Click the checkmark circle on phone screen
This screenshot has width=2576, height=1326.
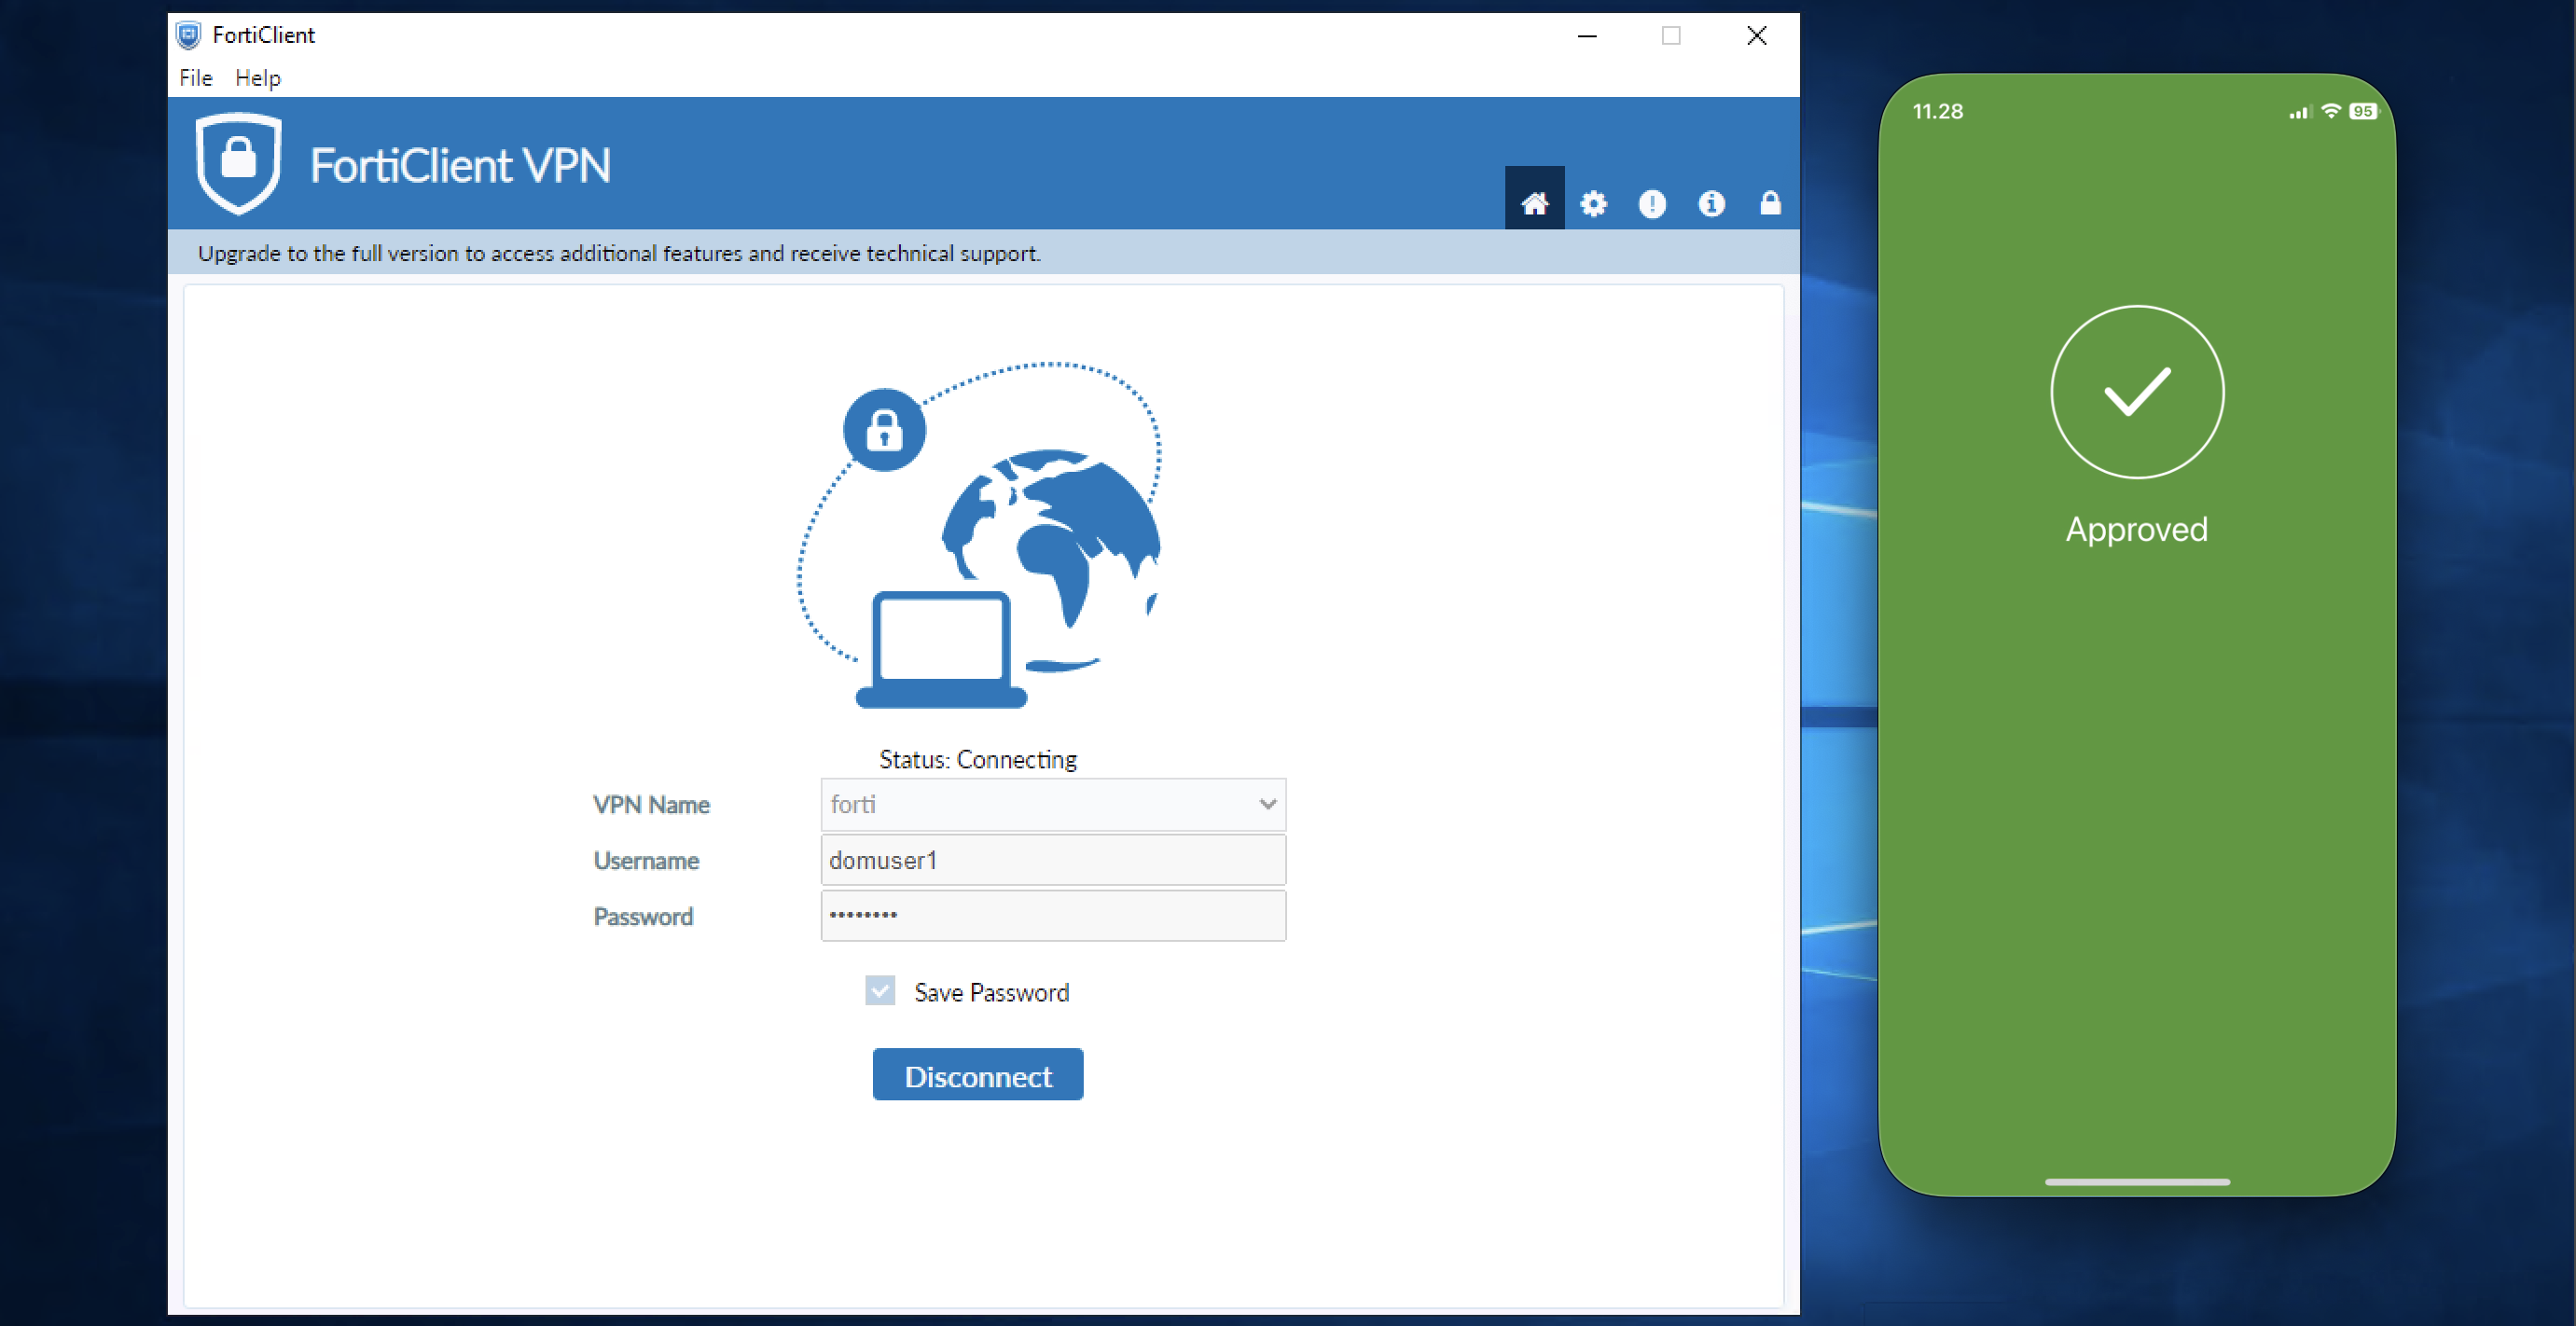[2137, 392]
